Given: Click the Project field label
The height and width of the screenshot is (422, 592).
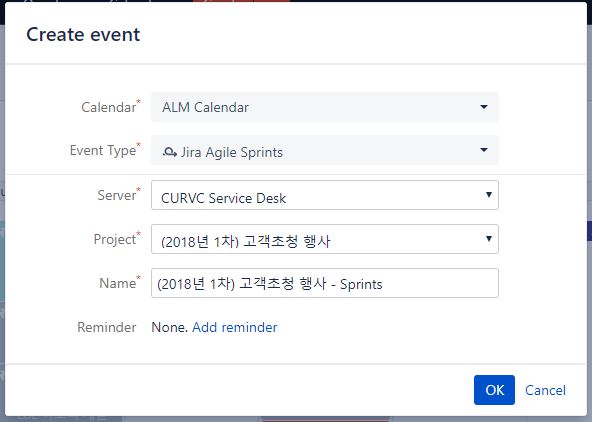Looking at the screenshot, I should click(x=115, y=239).
